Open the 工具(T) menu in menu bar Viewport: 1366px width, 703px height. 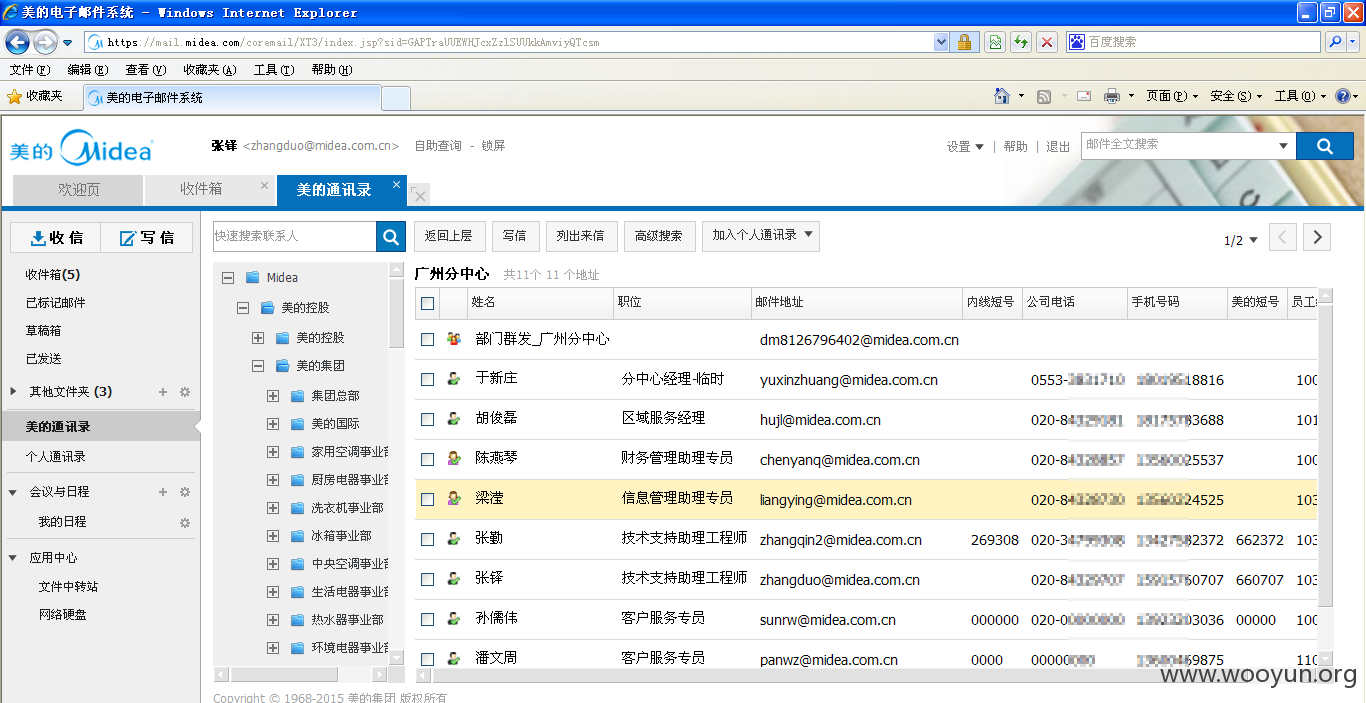[274, 70]
